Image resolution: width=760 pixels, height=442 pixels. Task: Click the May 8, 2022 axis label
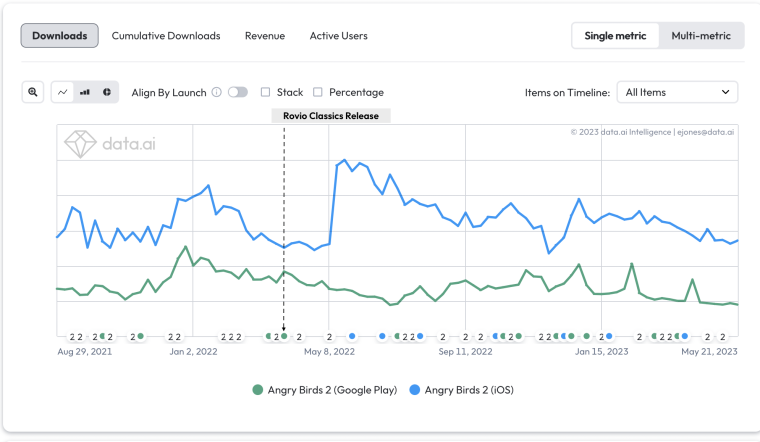click(x=329, y=351)
